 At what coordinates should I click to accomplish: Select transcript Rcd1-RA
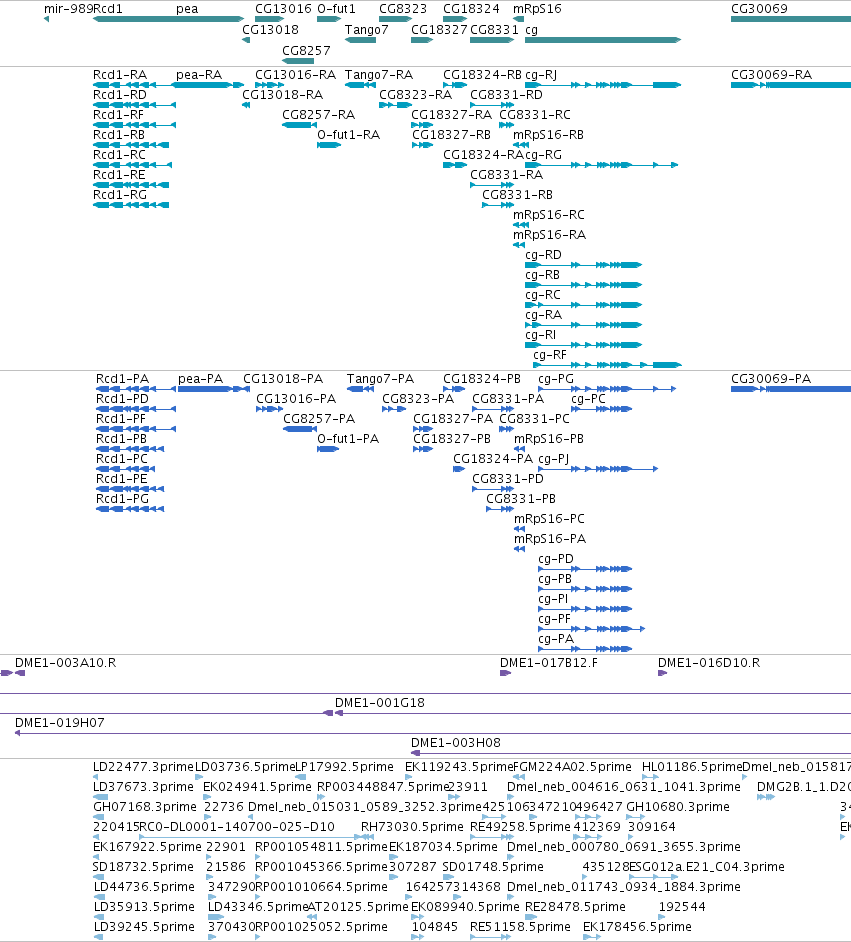120,75
